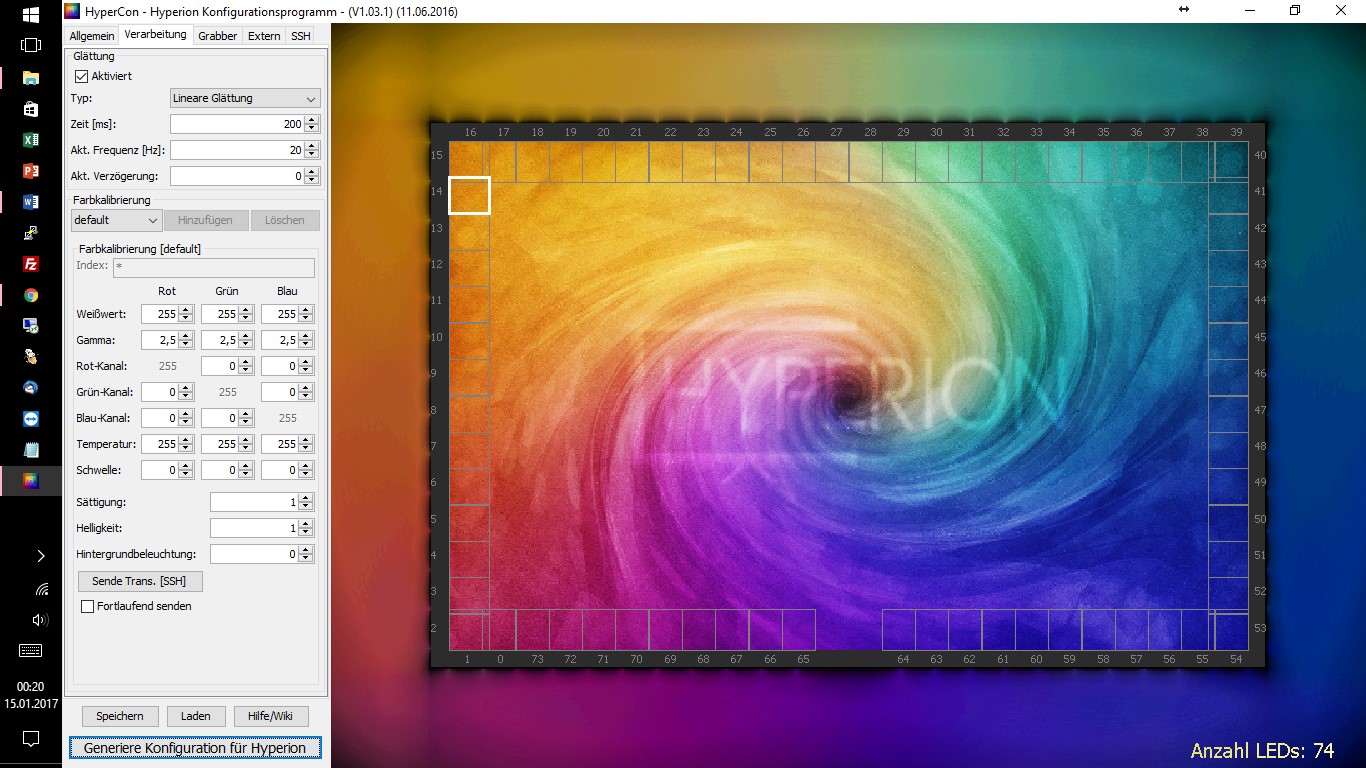Image resolution: width=1366 pixels, height=768 pixels.
Task: Click the Speichern button
Action: tap(120, 716)
